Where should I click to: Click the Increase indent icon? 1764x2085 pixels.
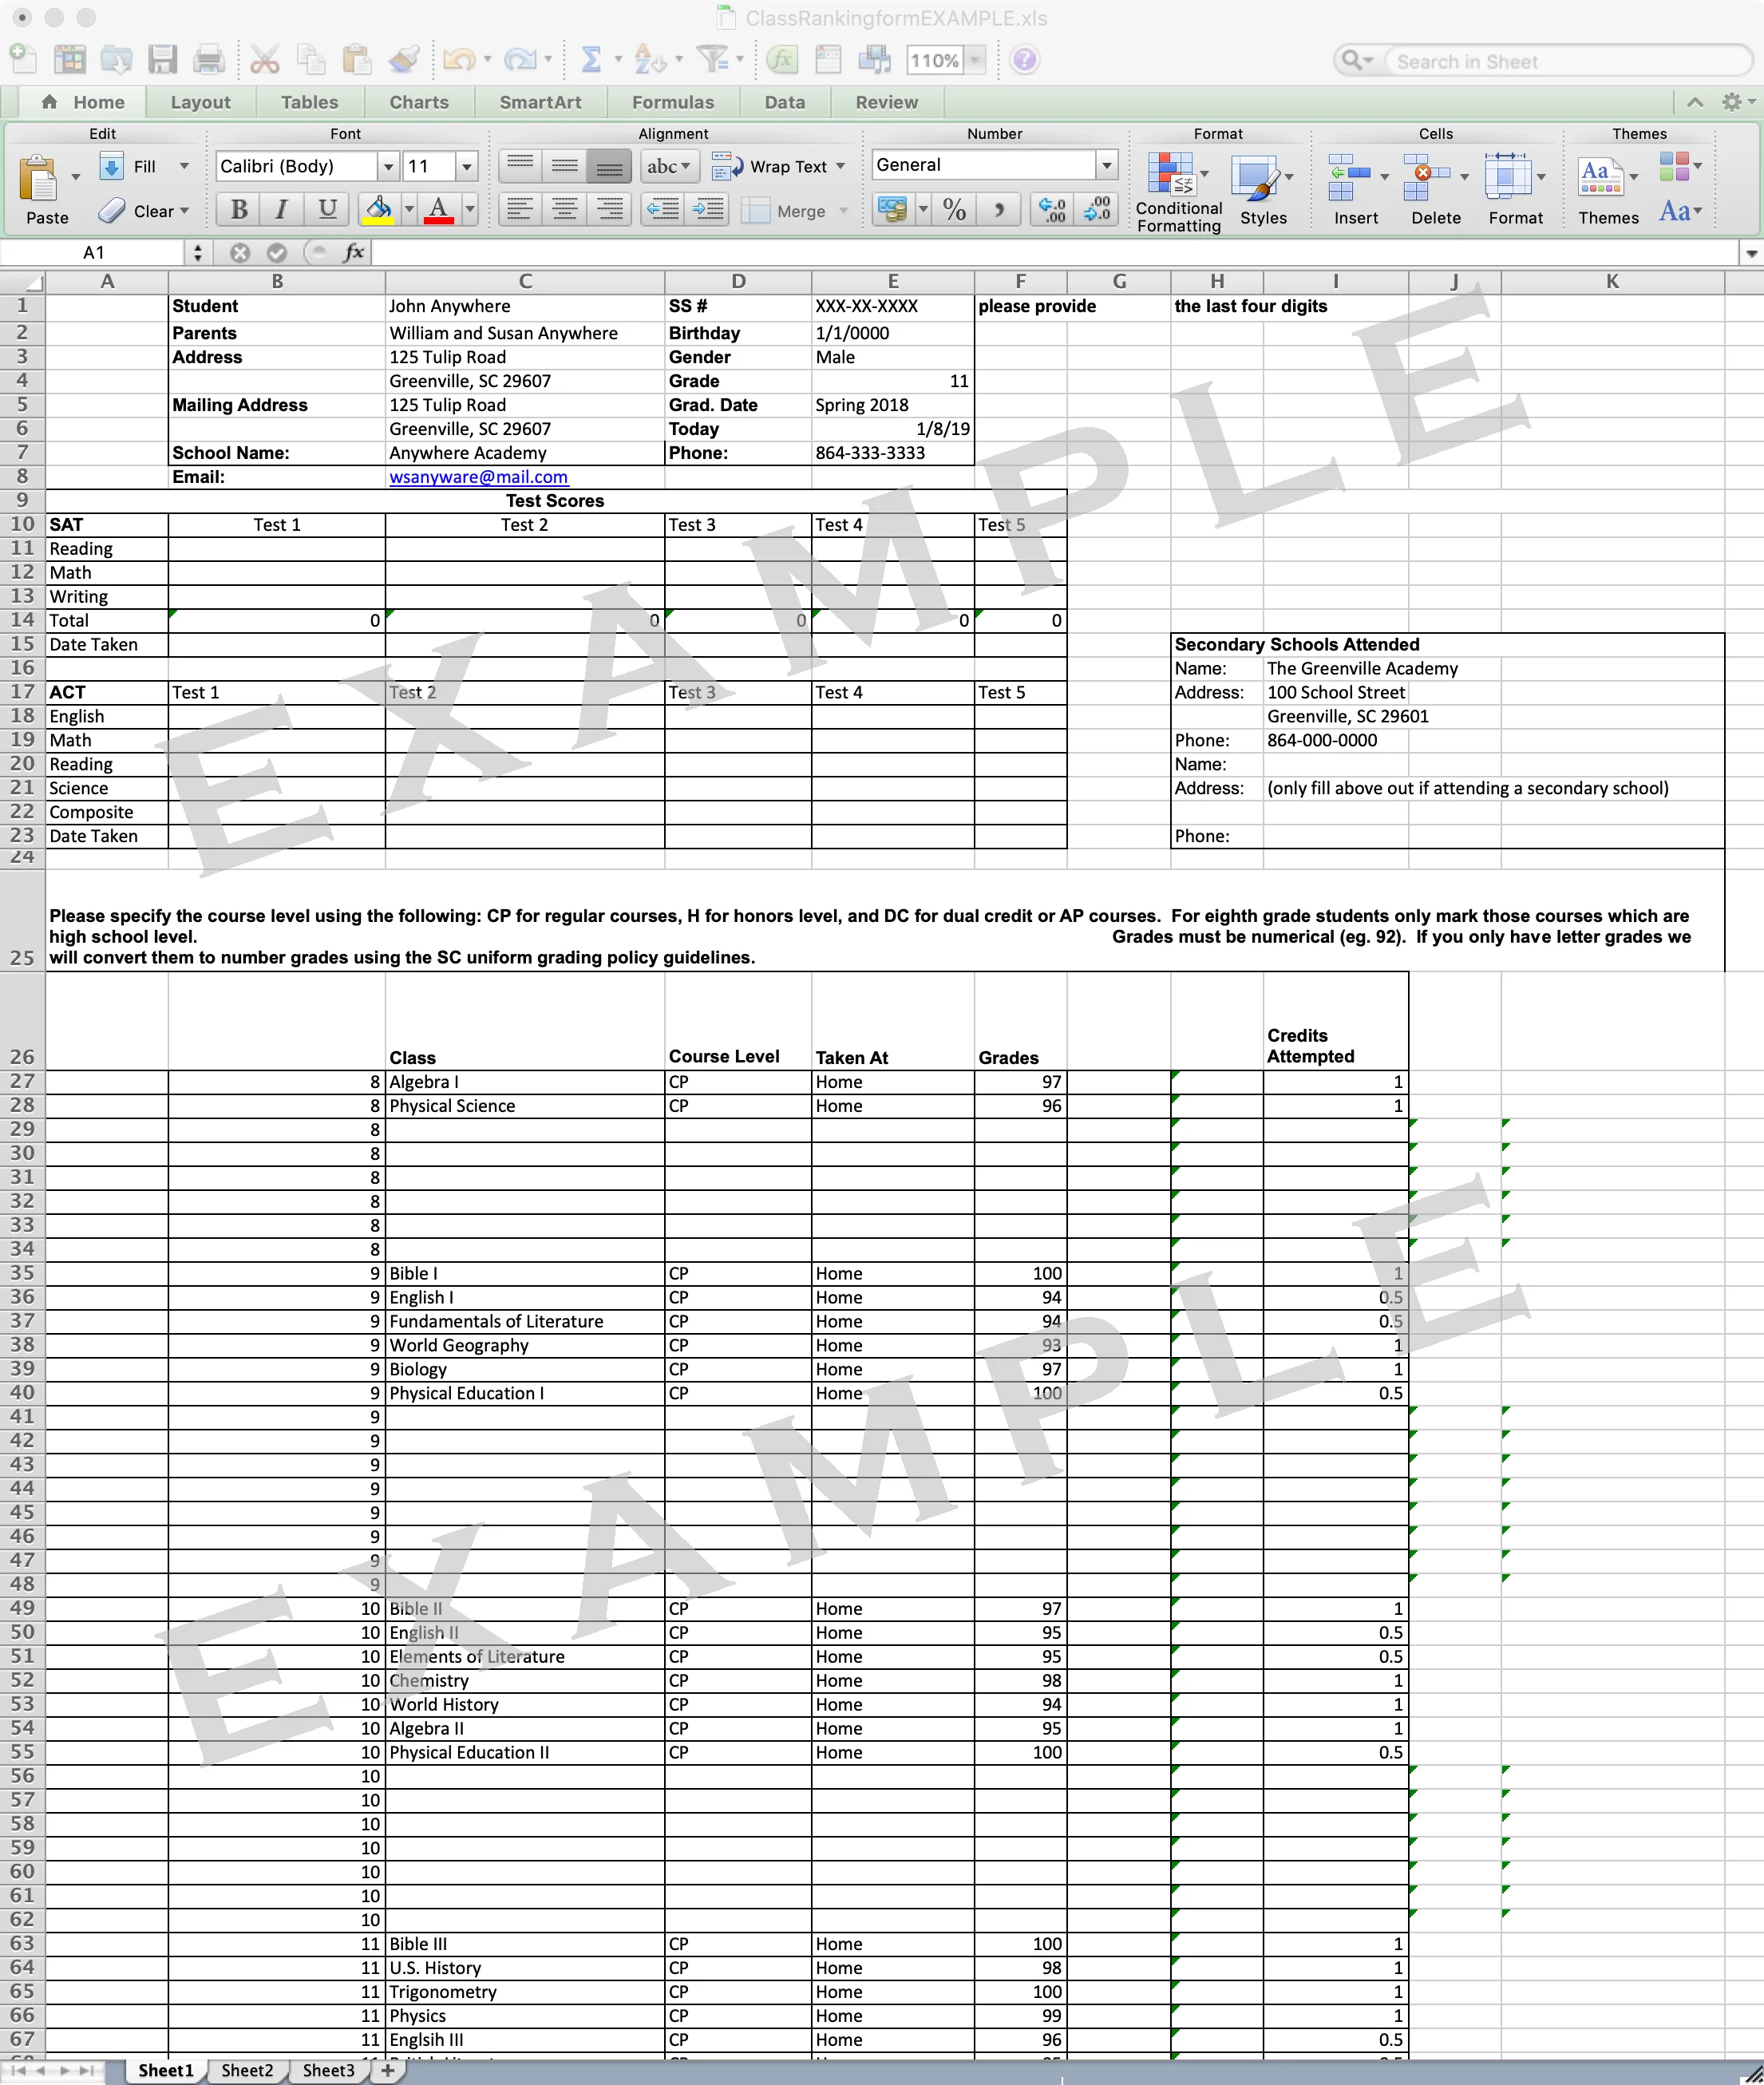[708, 210]
